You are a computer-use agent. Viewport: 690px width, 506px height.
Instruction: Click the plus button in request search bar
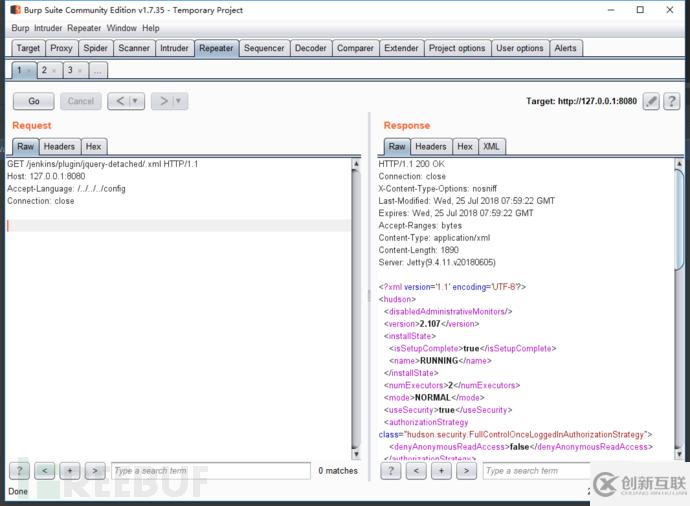tap(70, 471)
